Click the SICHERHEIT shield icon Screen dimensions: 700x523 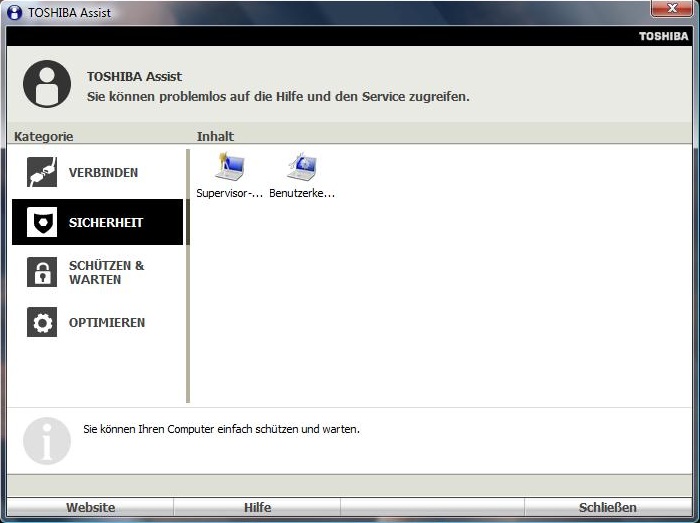(x=42, y=222)
